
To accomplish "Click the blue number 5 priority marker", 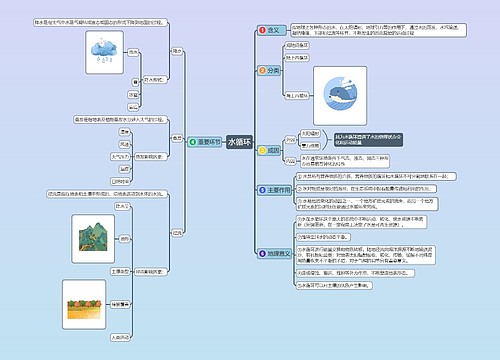I will click(x=262, y=190).
